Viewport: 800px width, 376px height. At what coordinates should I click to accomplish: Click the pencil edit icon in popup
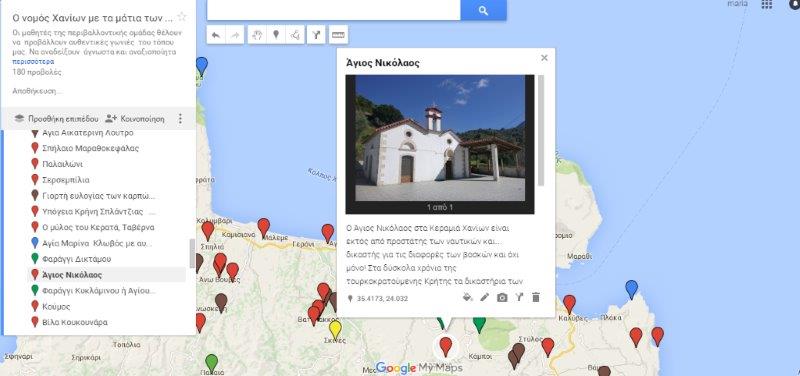tap(485, 297)
